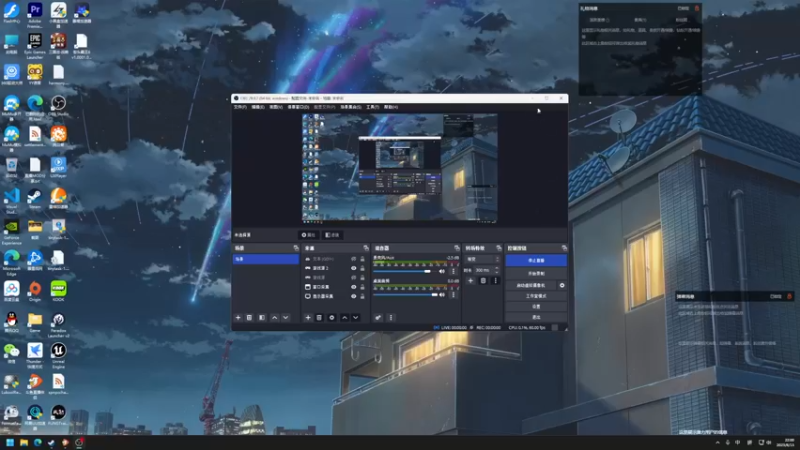800x450 pixels.
Task: Add a new source in Sources panel
Action: click(x=308, y=317)
